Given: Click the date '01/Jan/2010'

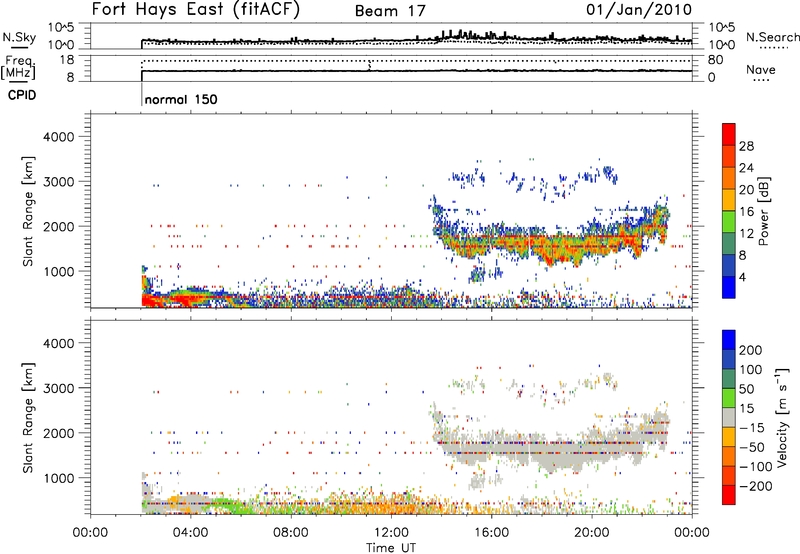Looking at the screenshot, I should coord(639,9).
